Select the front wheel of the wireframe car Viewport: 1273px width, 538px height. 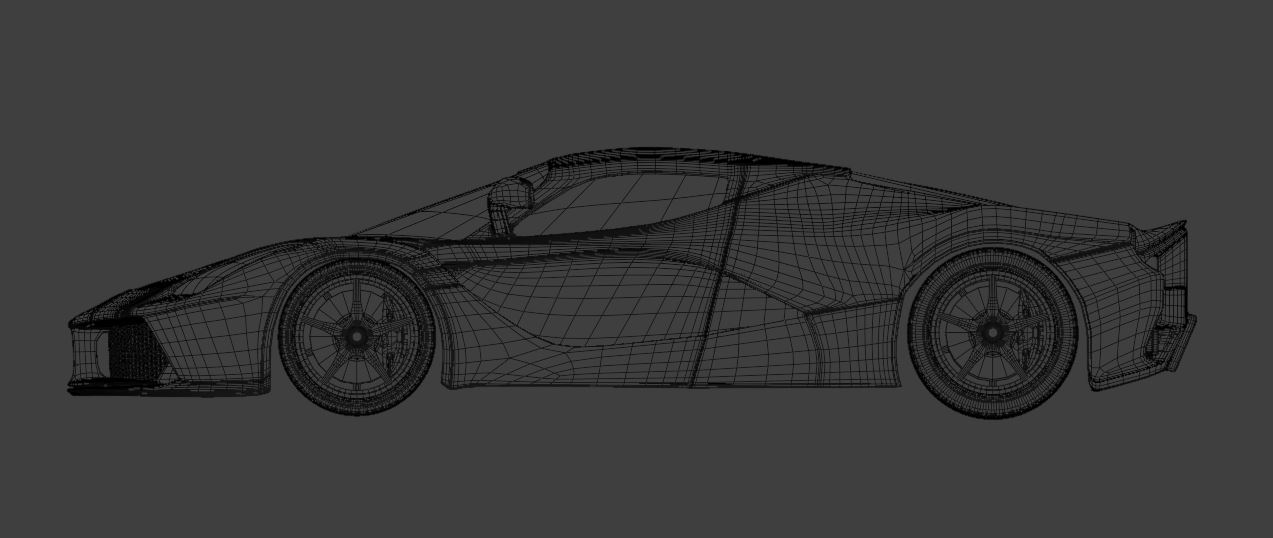357,336
